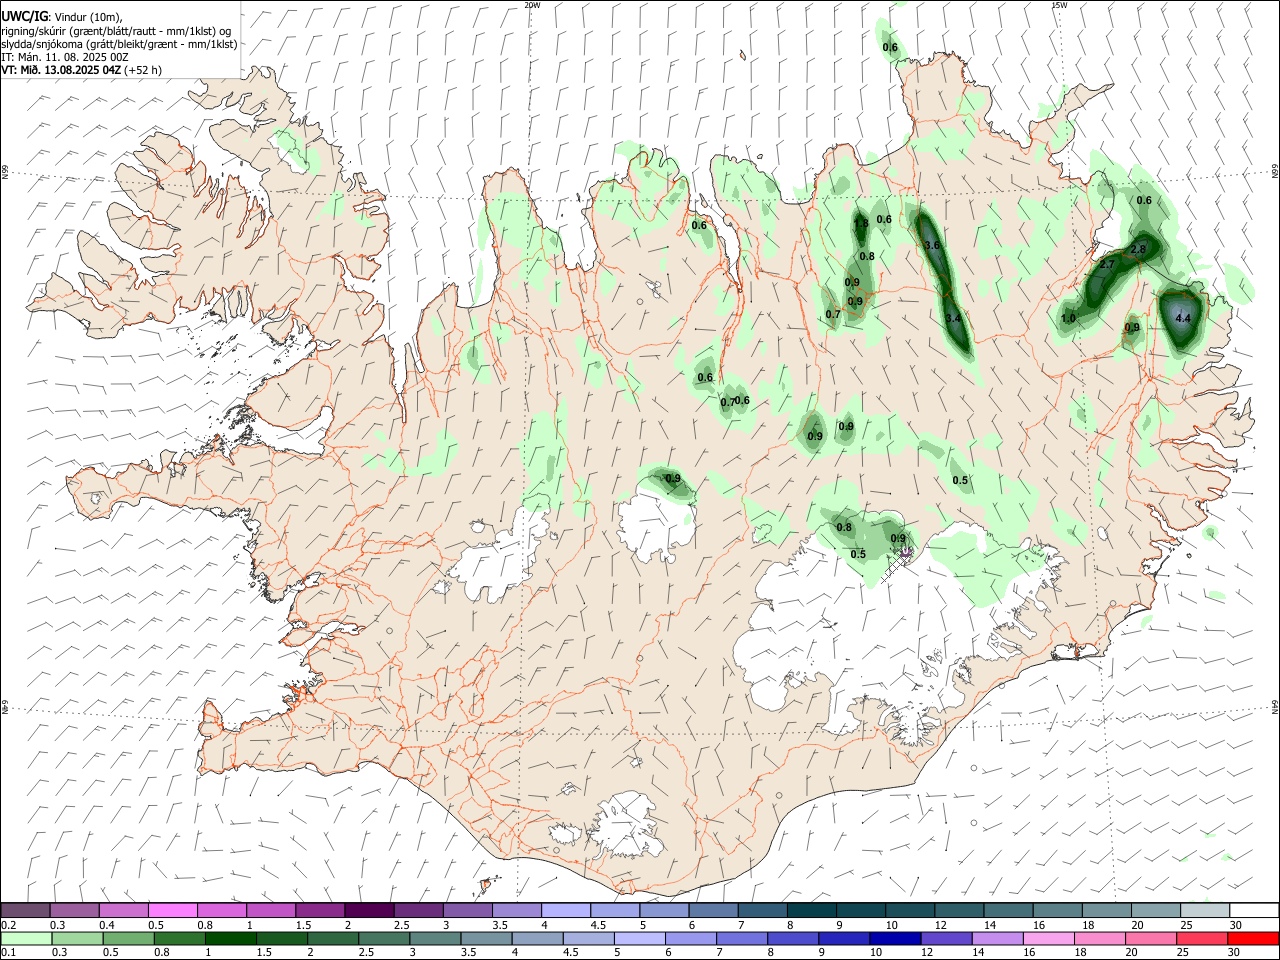Image resolution: width=1280 pixels, height=960 pixels.
Task: Click the darkest green swatch labelled 1 in bottom row
Action: pos(229,938)
